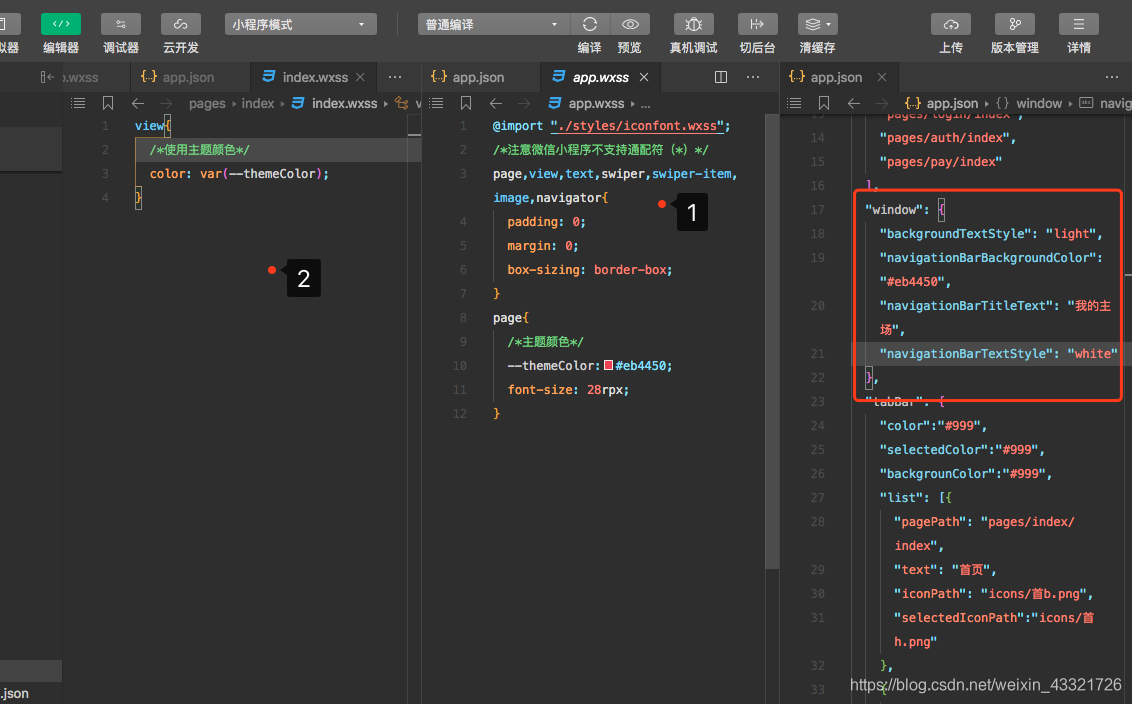Screen dimensions: 1132x704
Task: Click outline list icon in left editor breadcrumb
Action: pyautogui.click(x=78, y=103)
